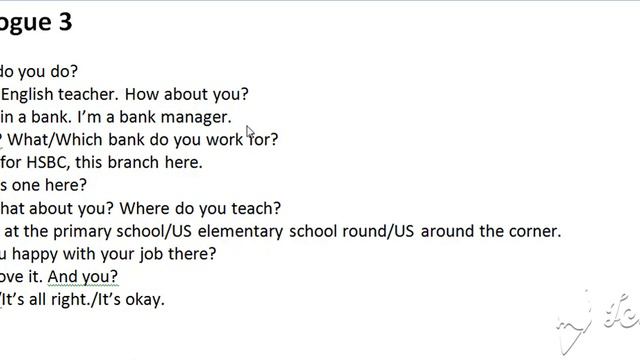The width and height of the screenshot is (640, 360).
Task: Click the word 'HSBC'
Action: click(47, 162)
